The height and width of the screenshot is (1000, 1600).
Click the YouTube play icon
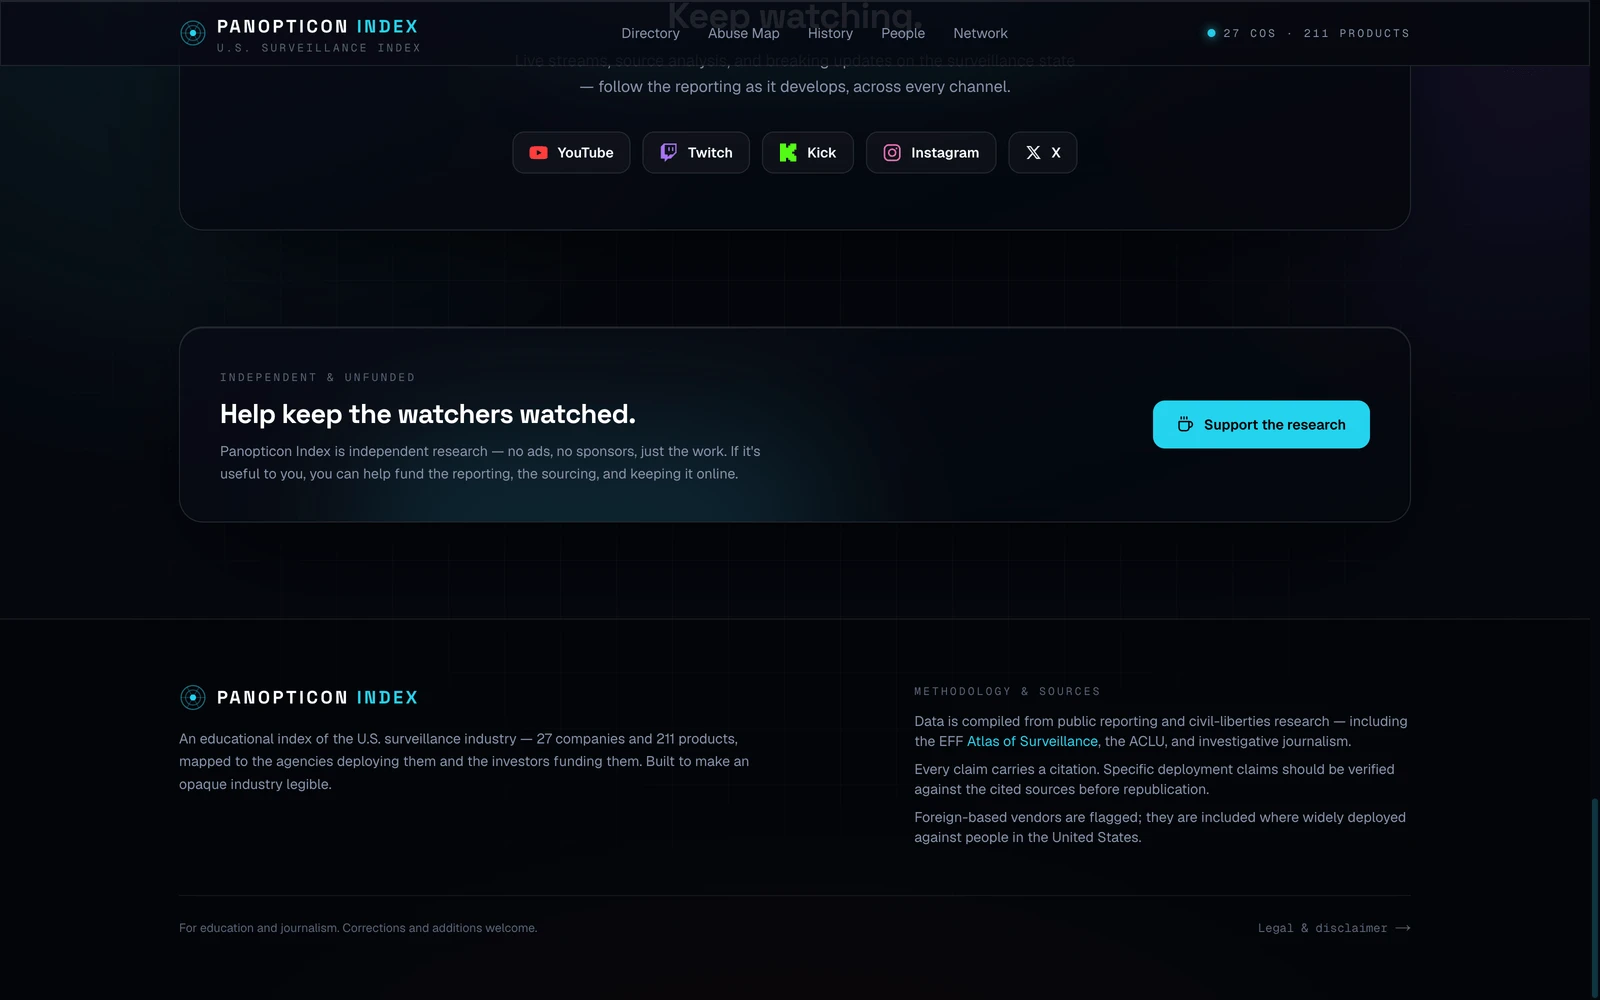pyautogui.click(x=538, y=153)
